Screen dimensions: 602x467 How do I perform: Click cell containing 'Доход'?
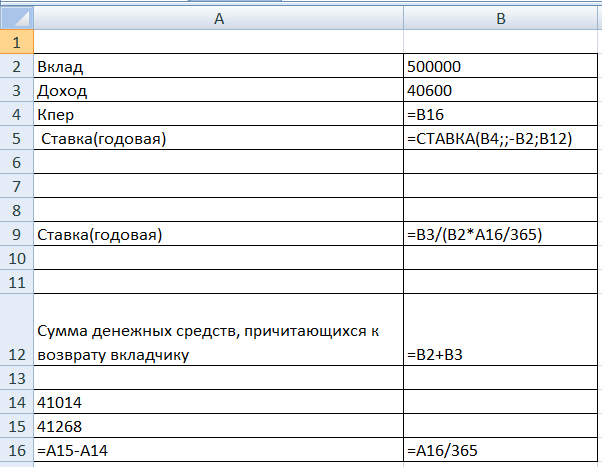[x=218, y=90]
